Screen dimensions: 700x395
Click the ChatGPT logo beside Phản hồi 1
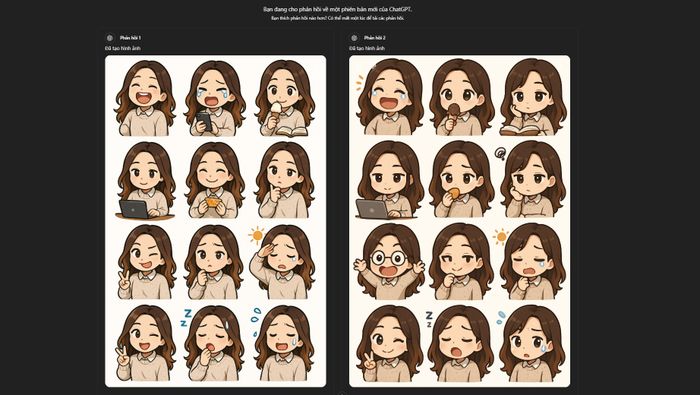tap(110, 38)
